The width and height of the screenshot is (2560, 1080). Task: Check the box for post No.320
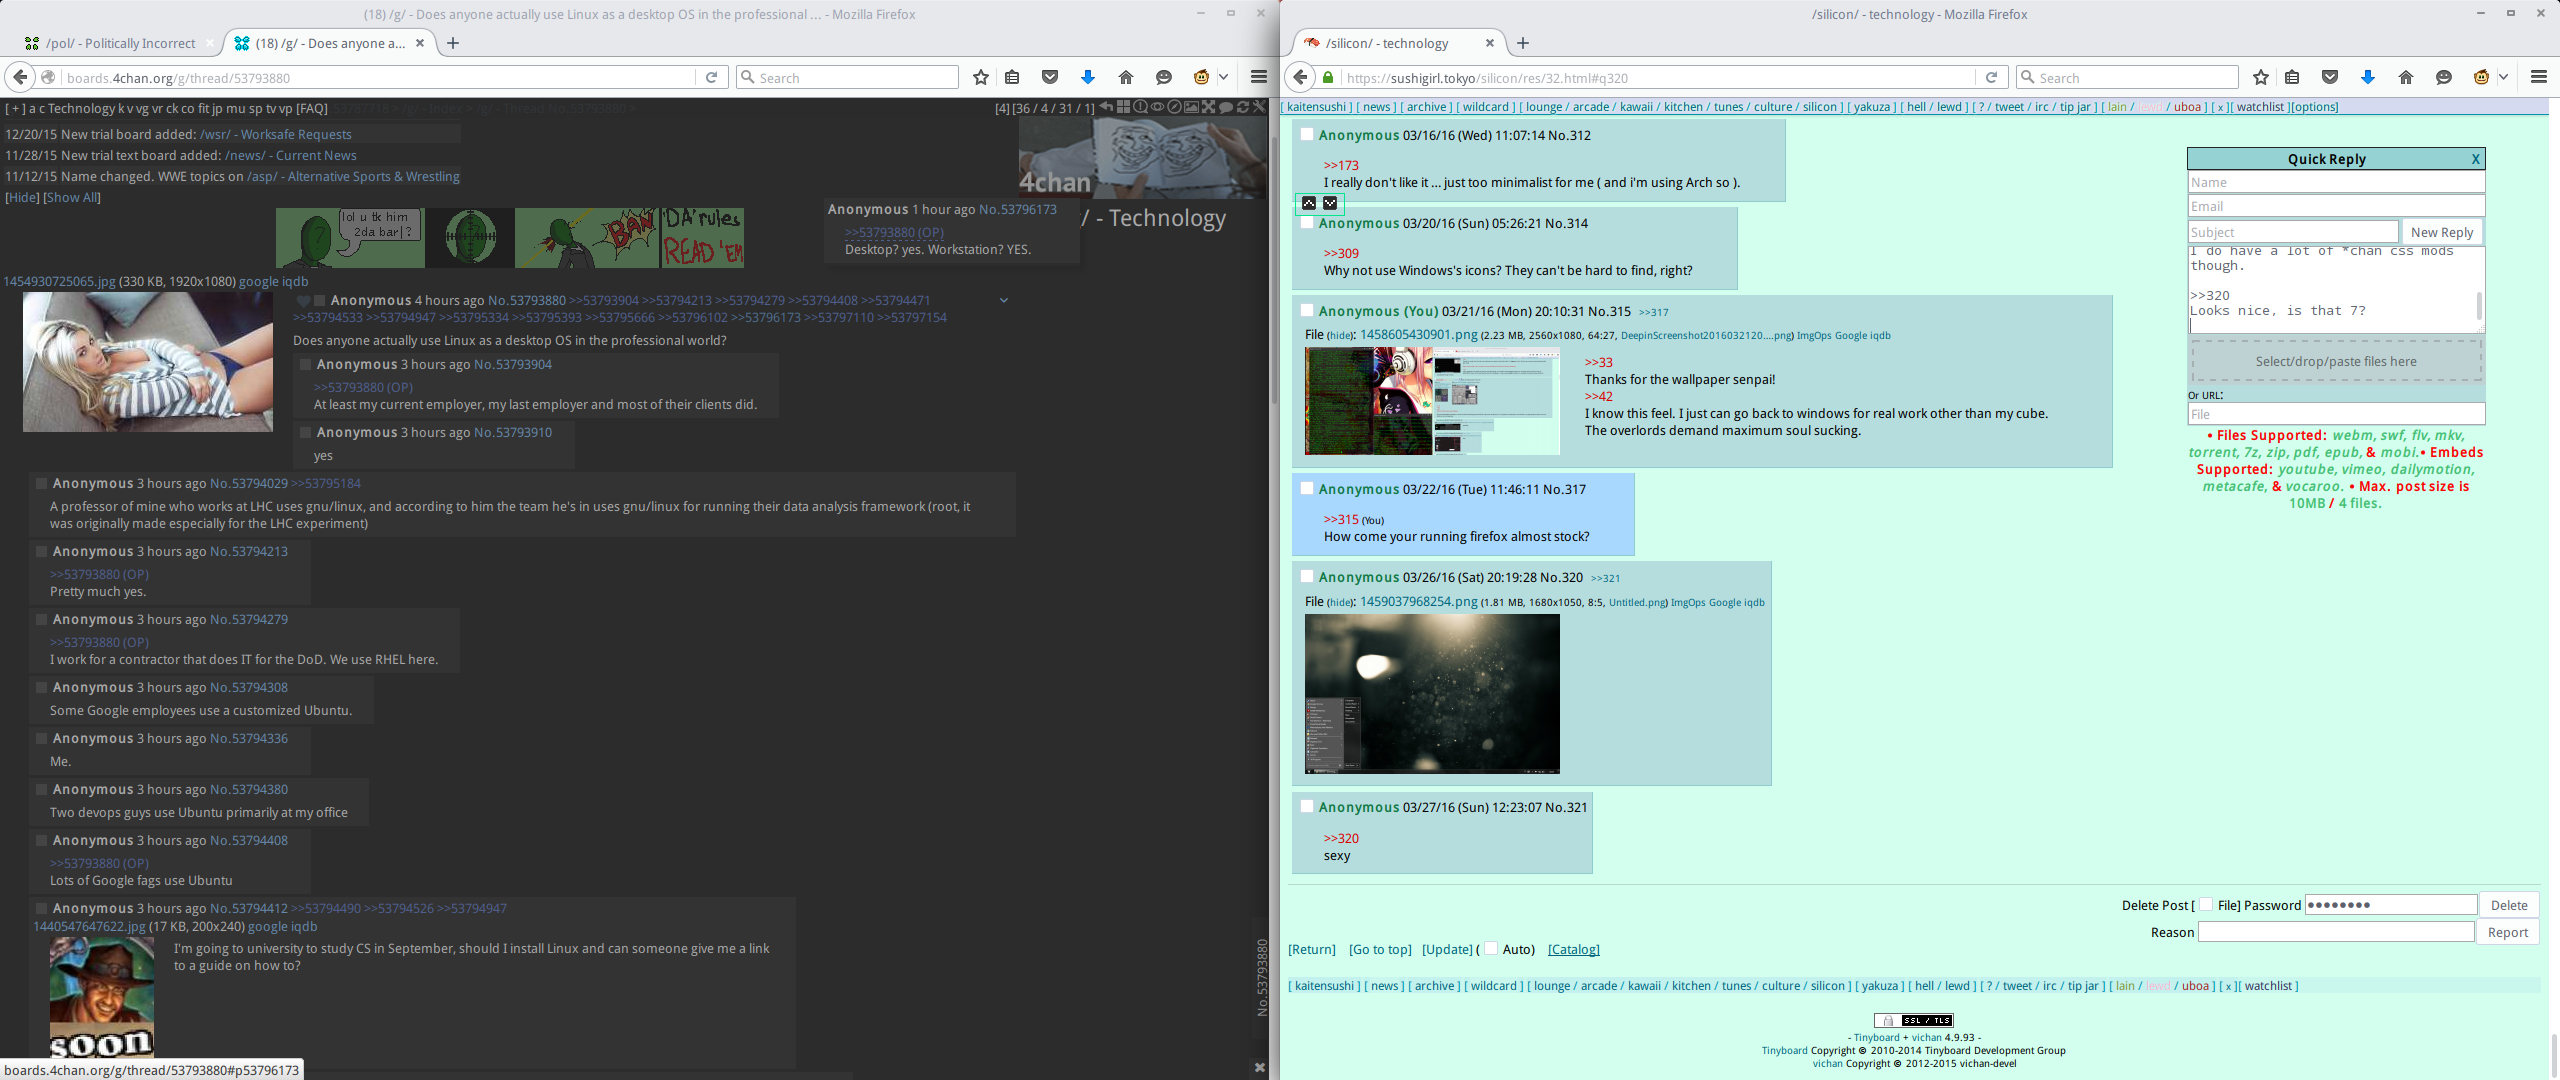tap(1306, 576)
